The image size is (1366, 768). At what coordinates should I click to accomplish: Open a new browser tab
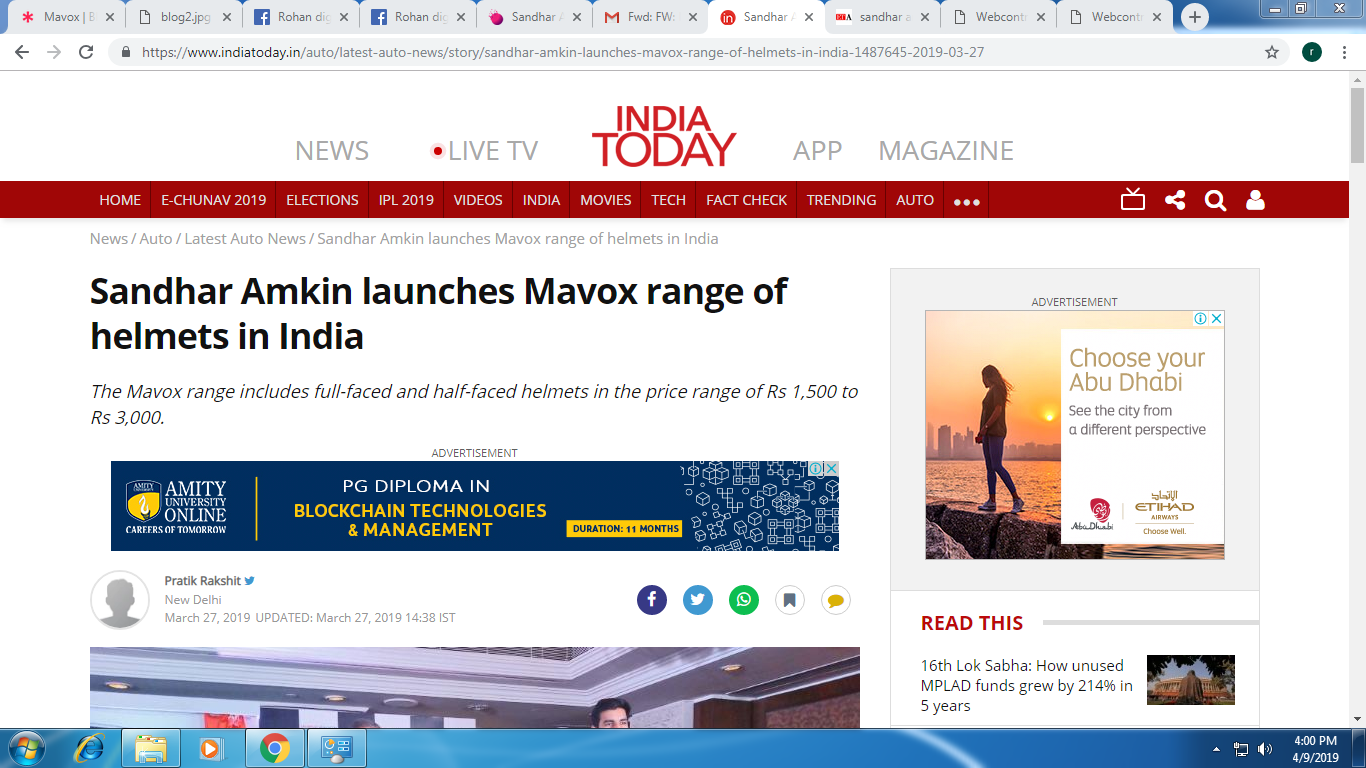point(1194,17)
